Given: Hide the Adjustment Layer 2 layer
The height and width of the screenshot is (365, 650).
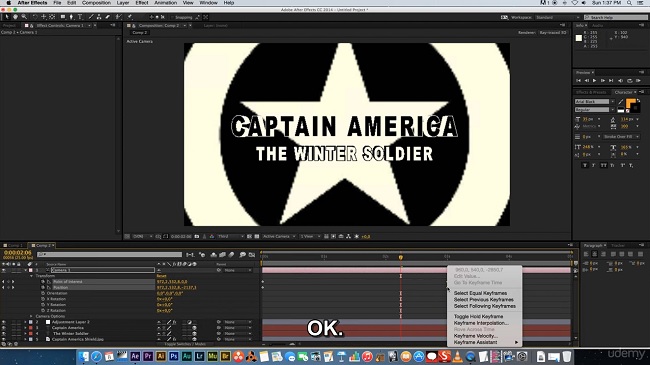Looking at the screenshot, I should (4, 322).
